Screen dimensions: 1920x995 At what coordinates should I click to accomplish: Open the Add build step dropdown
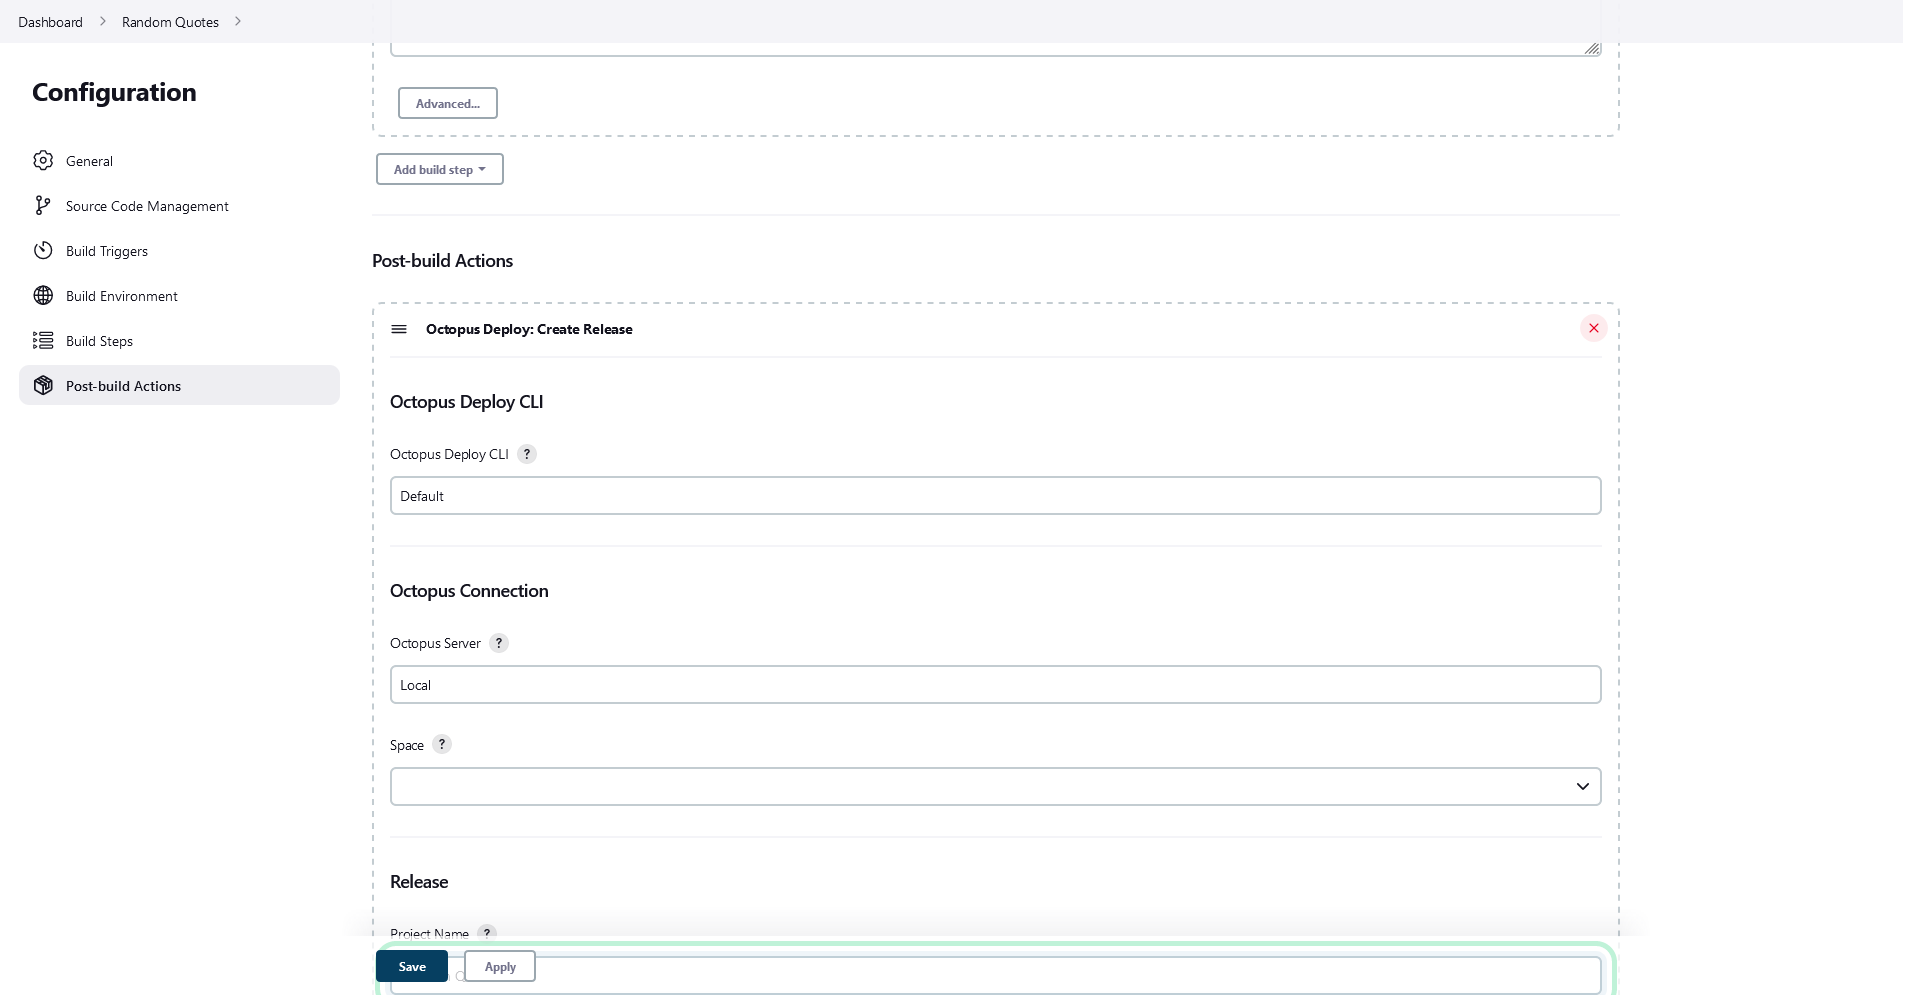coord(440,169)
